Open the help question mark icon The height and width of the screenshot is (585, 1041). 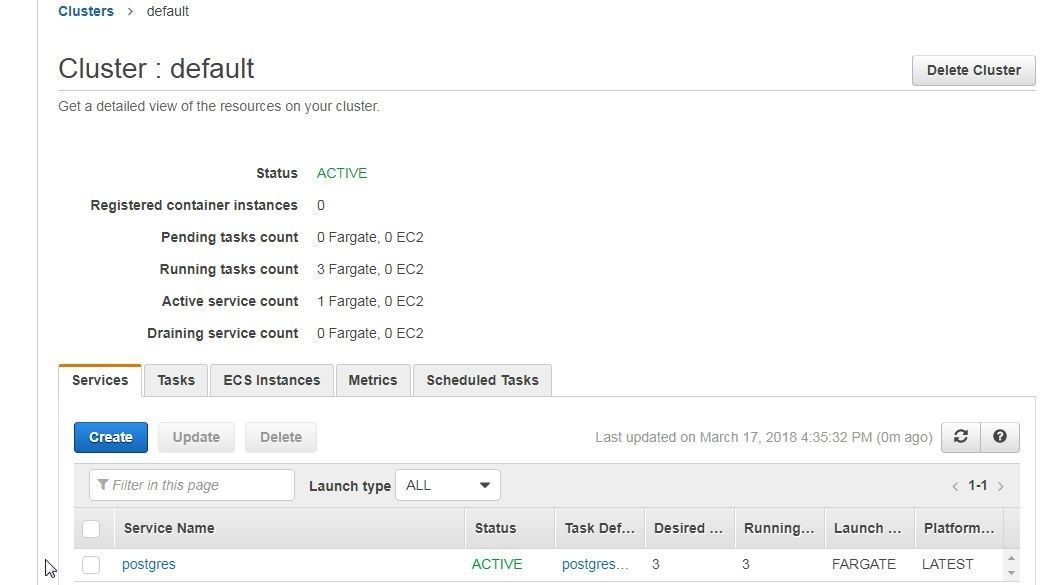tap(1000, 437)
